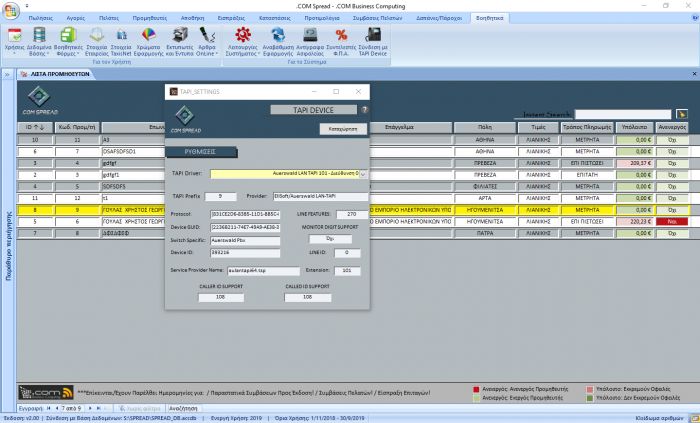Go to previous record navigation arrow
700x423 pixels.
coord(57,408)
